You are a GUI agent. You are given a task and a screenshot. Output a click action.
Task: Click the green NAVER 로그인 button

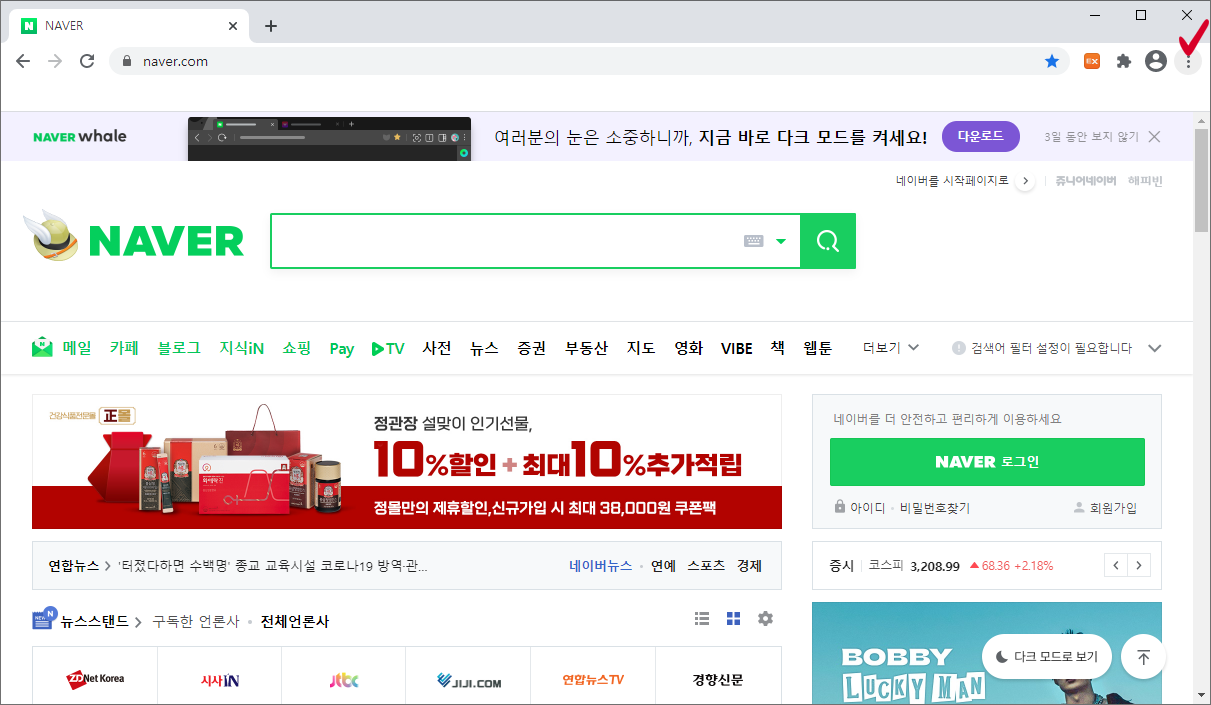[x=987, y=462]
